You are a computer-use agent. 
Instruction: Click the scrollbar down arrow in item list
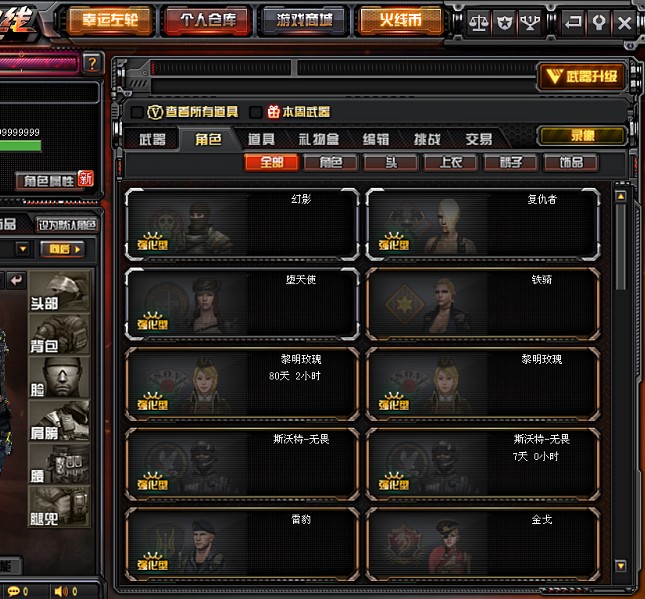pyautogui.click(x=621, y=566)
